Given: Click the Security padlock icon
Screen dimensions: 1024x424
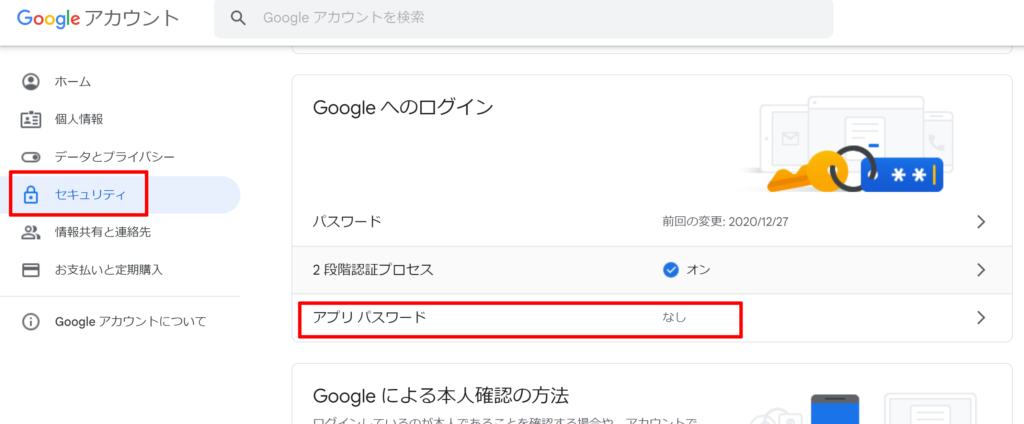Looking at the screenshot, I should coord(31,194).
